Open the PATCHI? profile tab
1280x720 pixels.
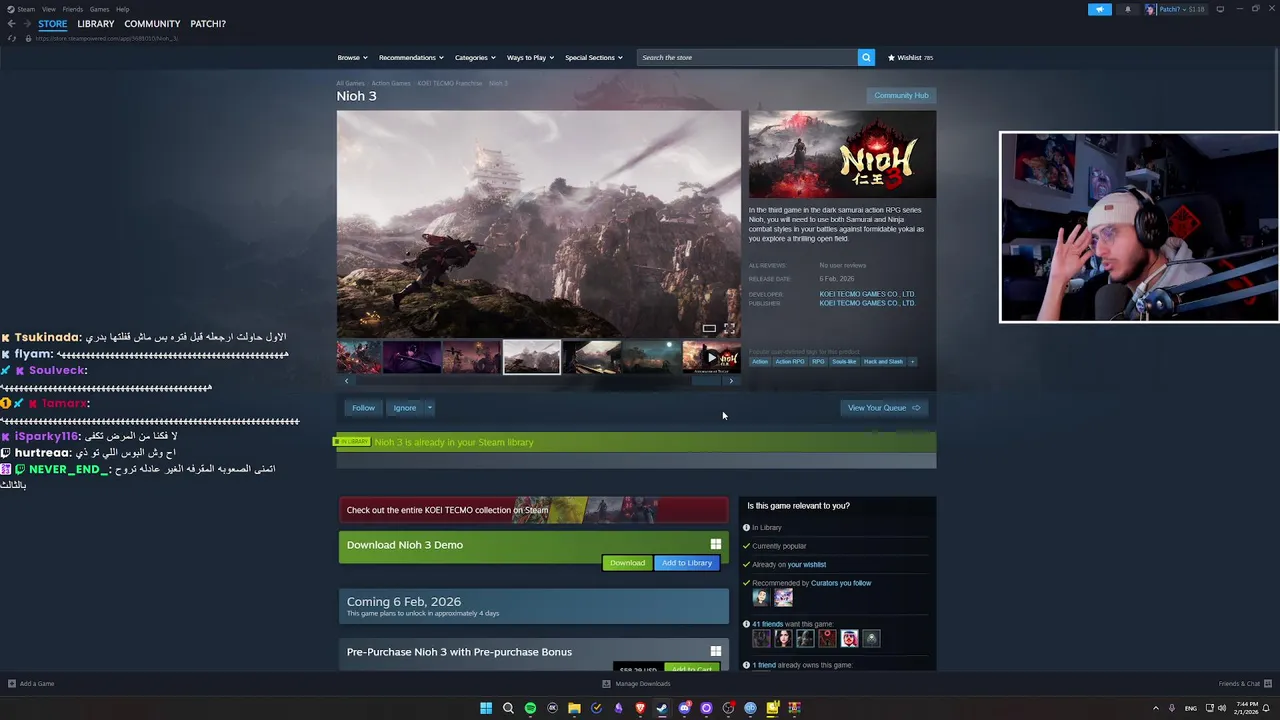click(208, 24)
